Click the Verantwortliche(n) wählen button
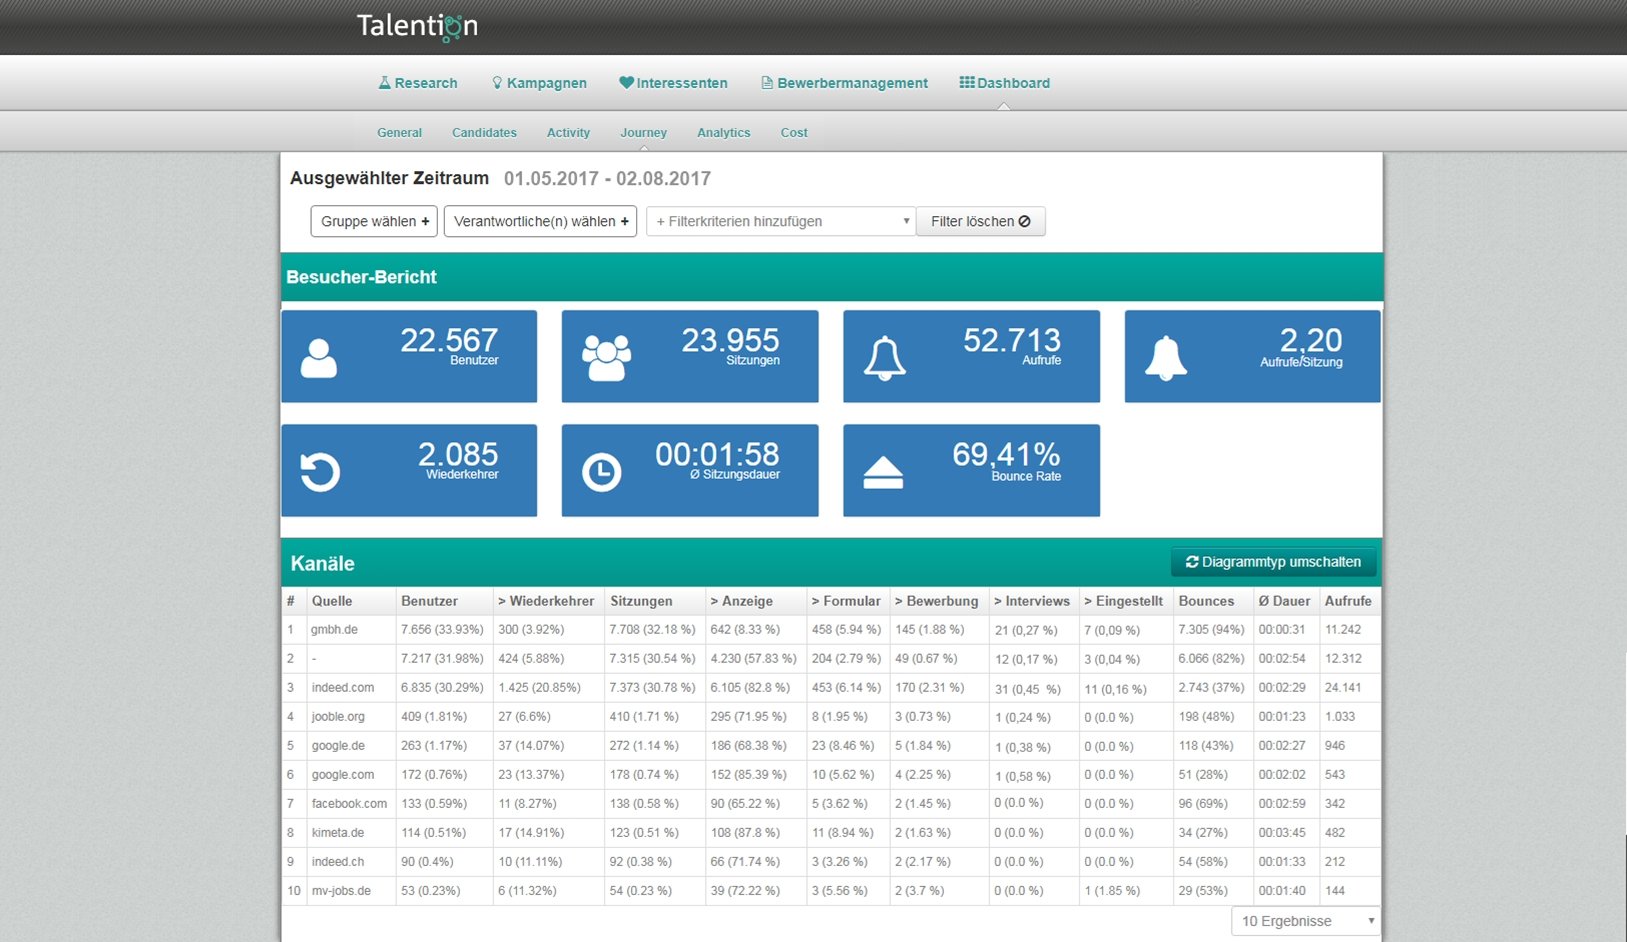 [x=540, y=221]
